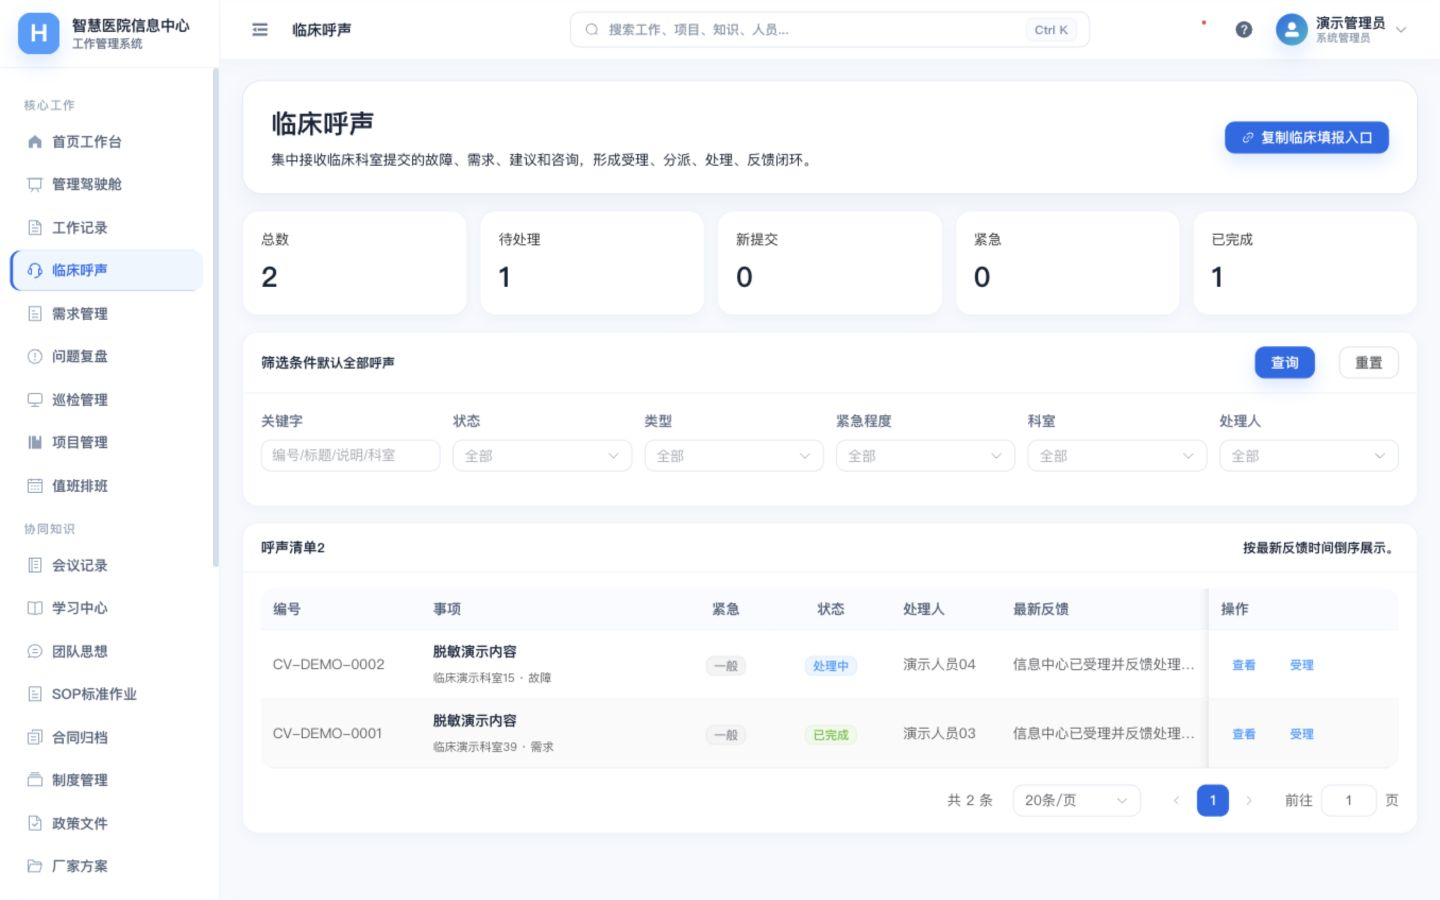Collapse sidebar with hamburger menu icon
This screenshot has height=900, width=1440.
coord(260,30)
